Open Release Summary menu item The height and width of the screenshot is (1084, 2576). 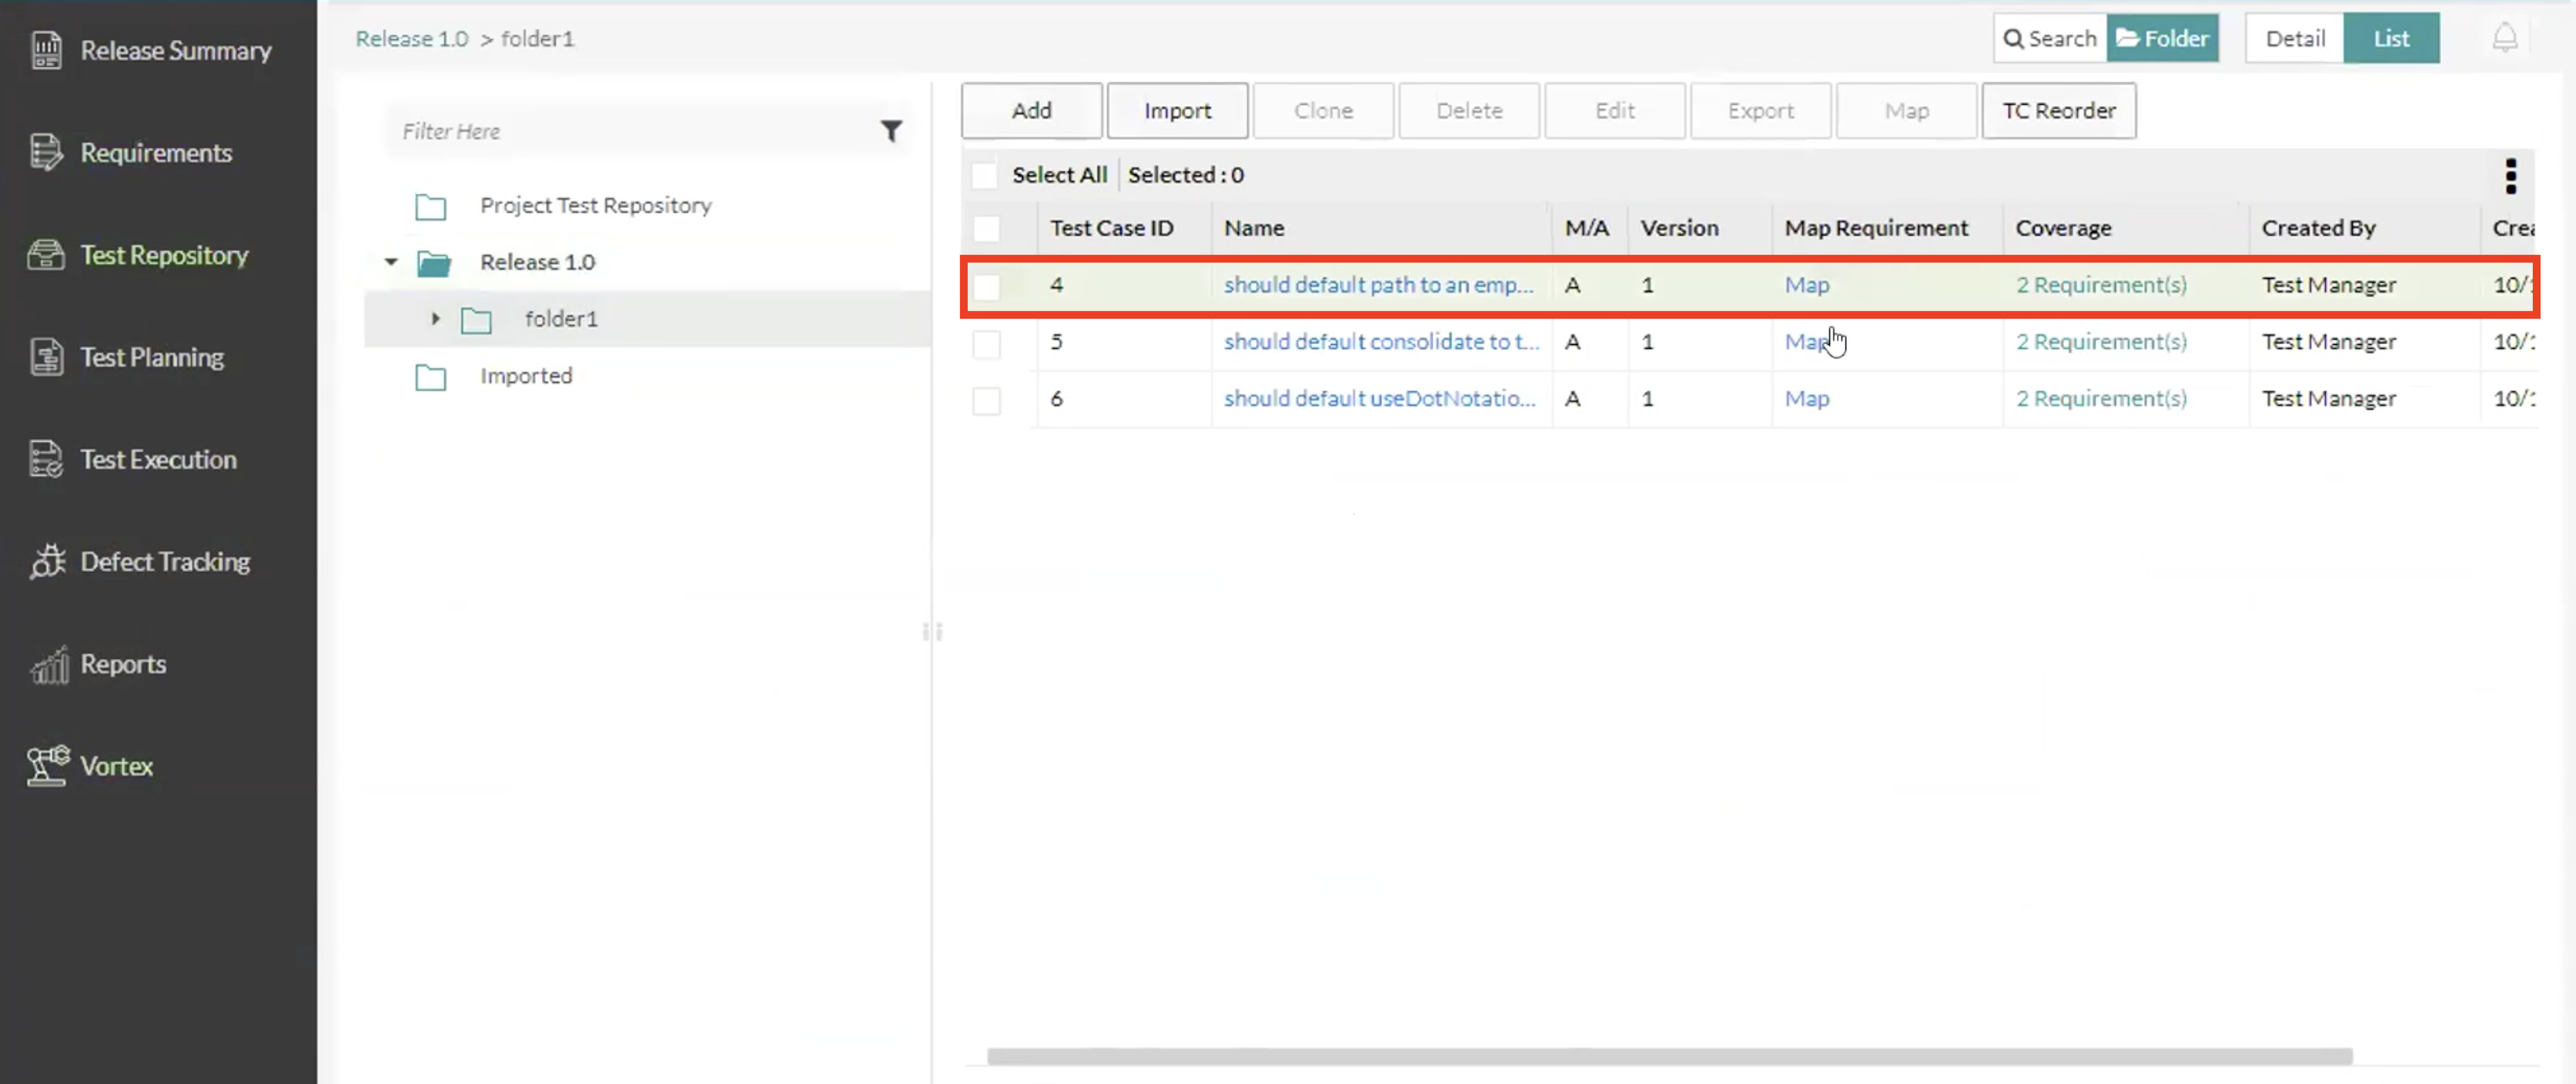[176, 50]
